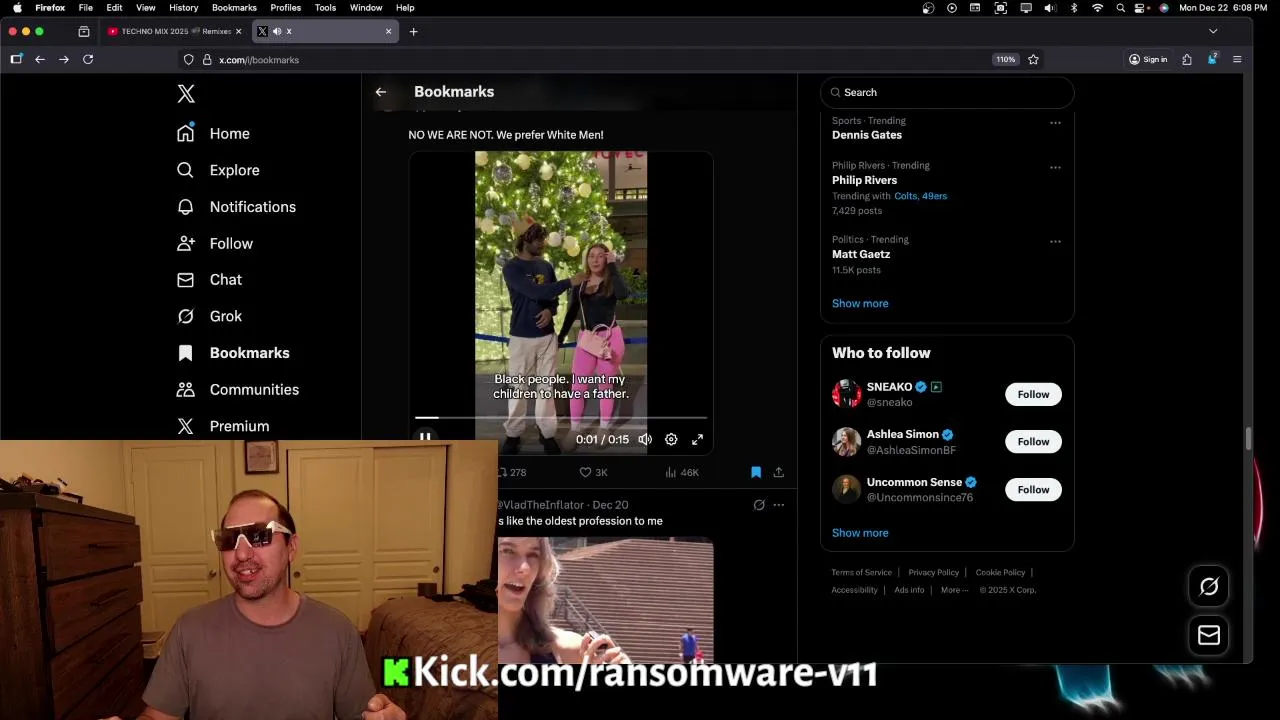Click the 110% zoom indicator

click(x=1005, y=60)
